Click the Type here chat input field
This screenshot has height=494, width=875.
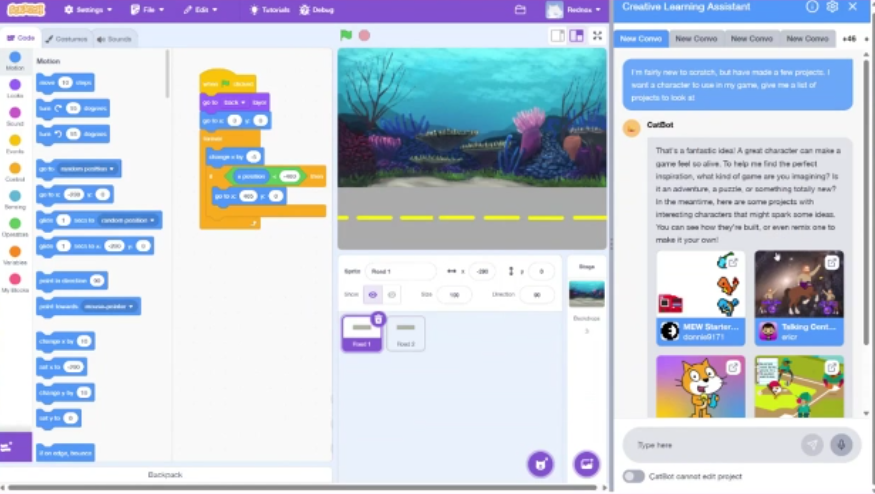(712, 445)
